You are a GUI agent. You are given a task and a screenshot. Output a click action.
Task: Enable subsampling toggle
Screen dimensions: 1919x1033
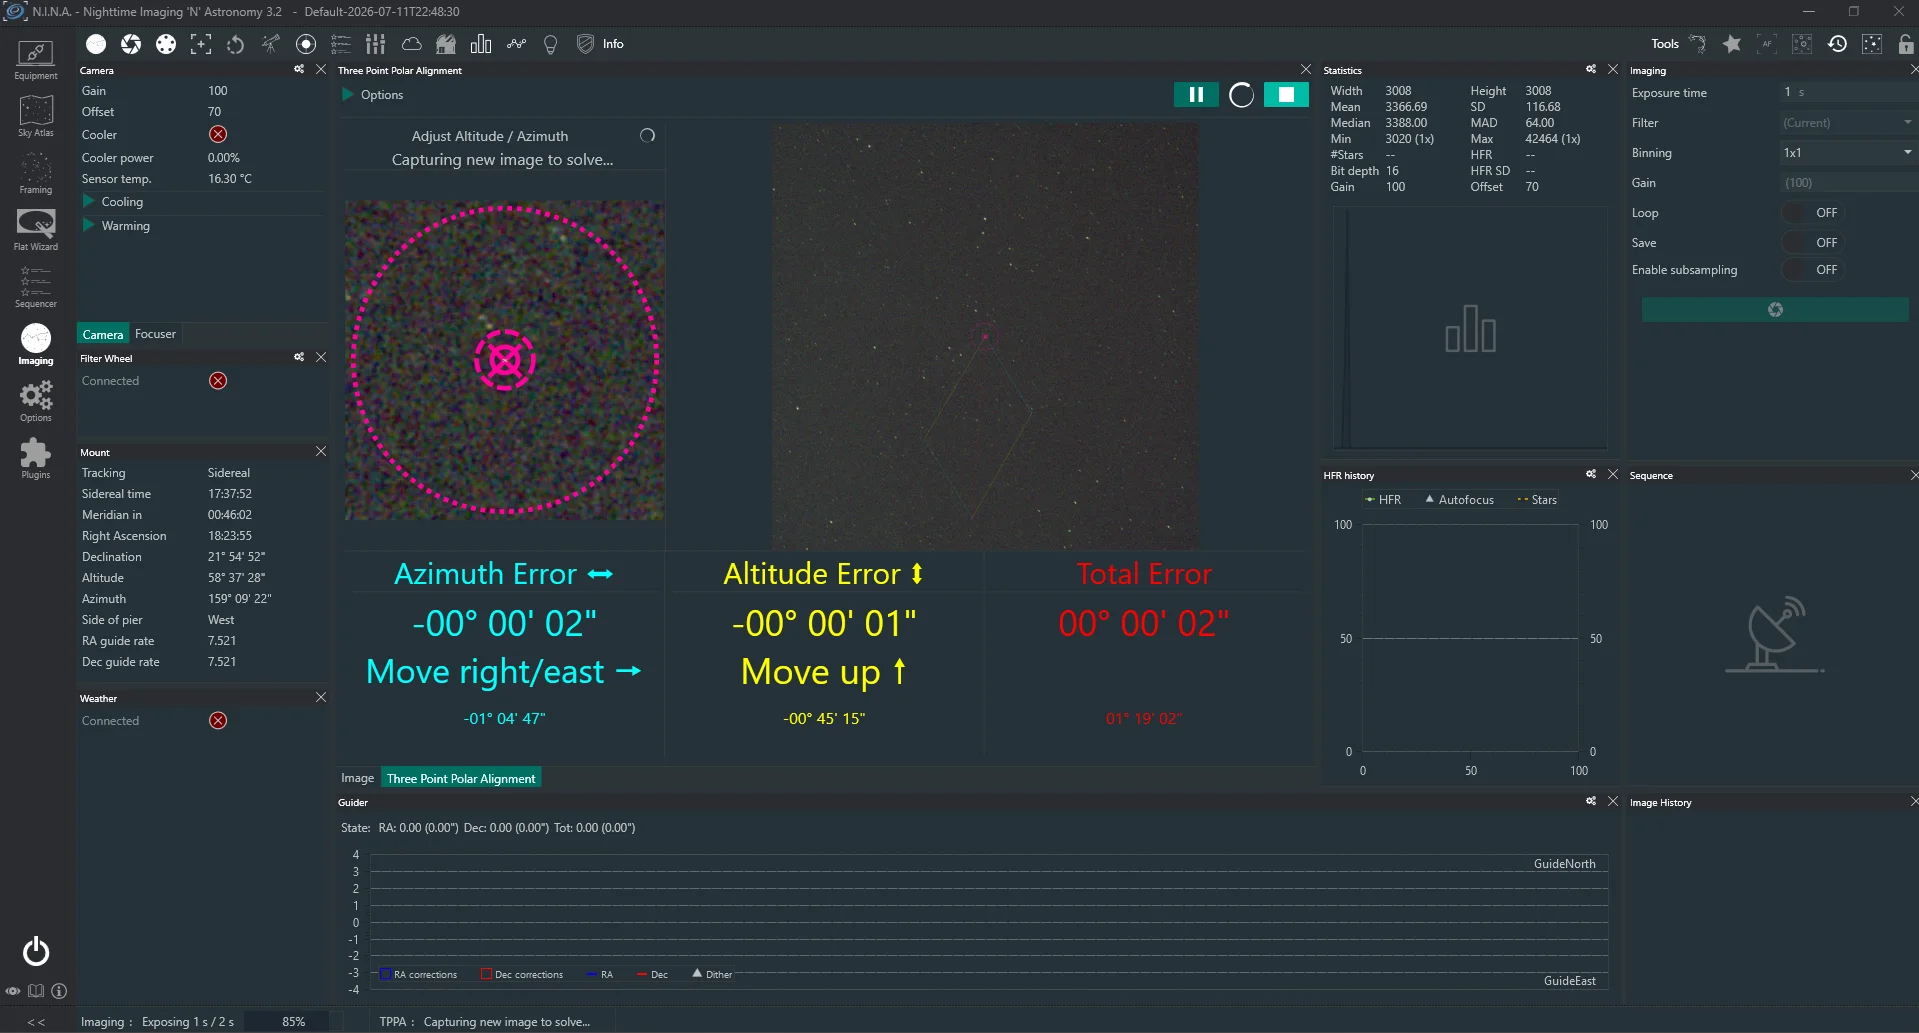coord(1811,270)
